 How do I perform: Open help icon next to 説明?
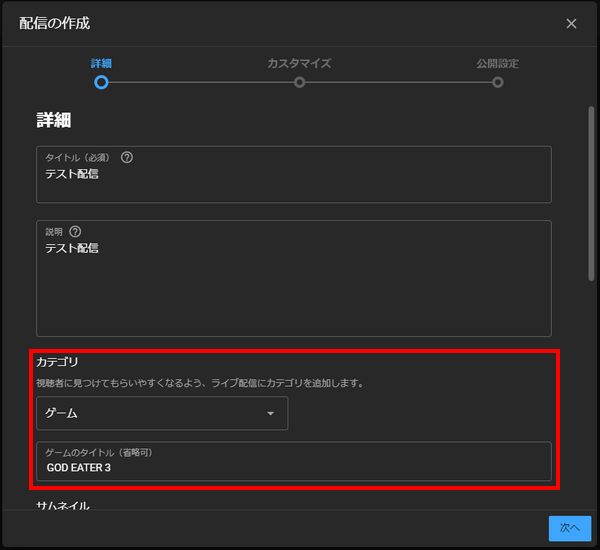coord(75,232)
